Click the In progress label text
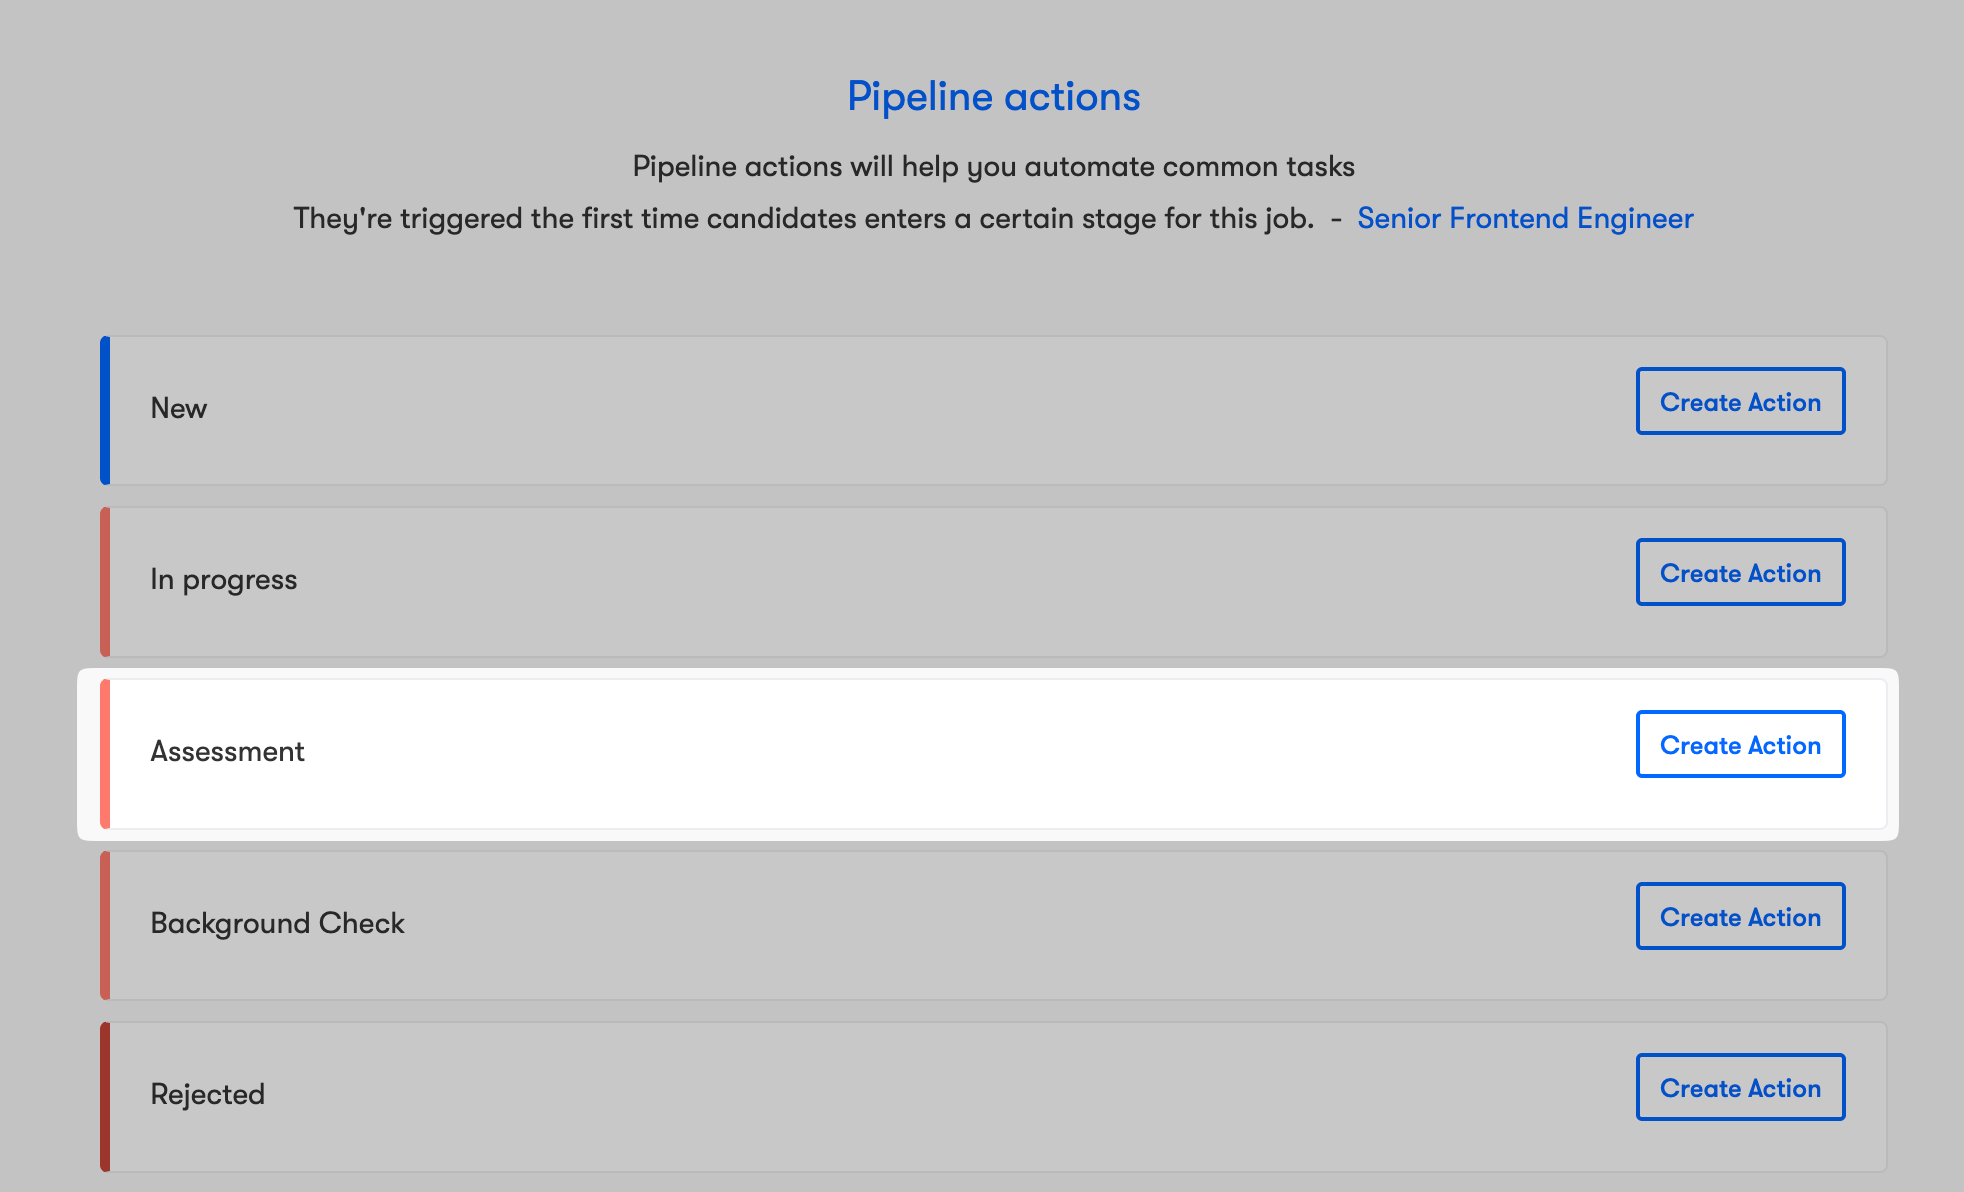Screen dimensions: 1964x1192 pos(223,580)
